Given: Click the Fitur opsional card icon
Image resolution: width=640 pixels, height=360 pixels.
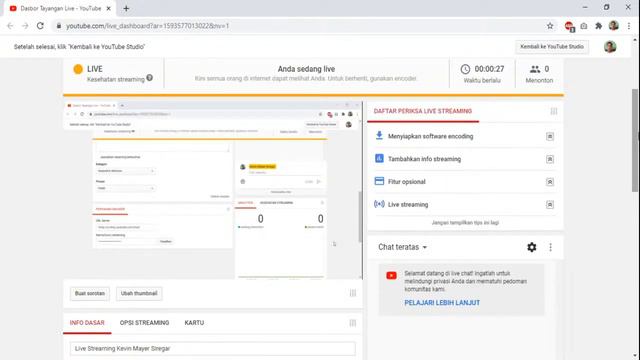Looking at the screenshot, I should click(x=379, y=181).
